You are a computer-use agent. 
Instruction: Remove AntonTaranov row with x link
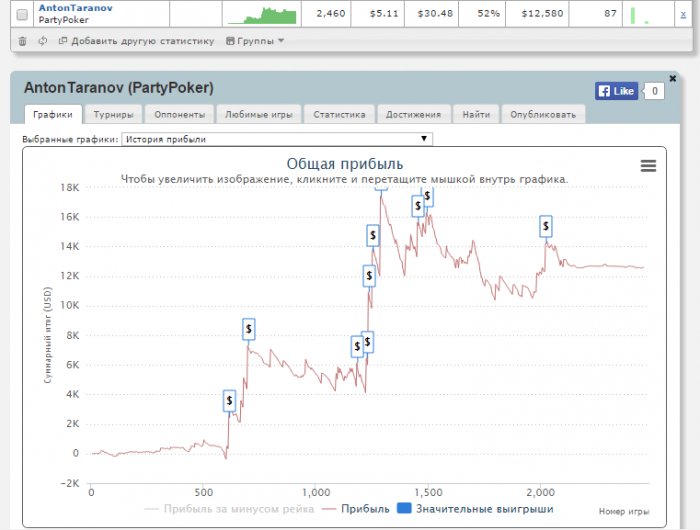pyautogui.click(x=683, y=14)
